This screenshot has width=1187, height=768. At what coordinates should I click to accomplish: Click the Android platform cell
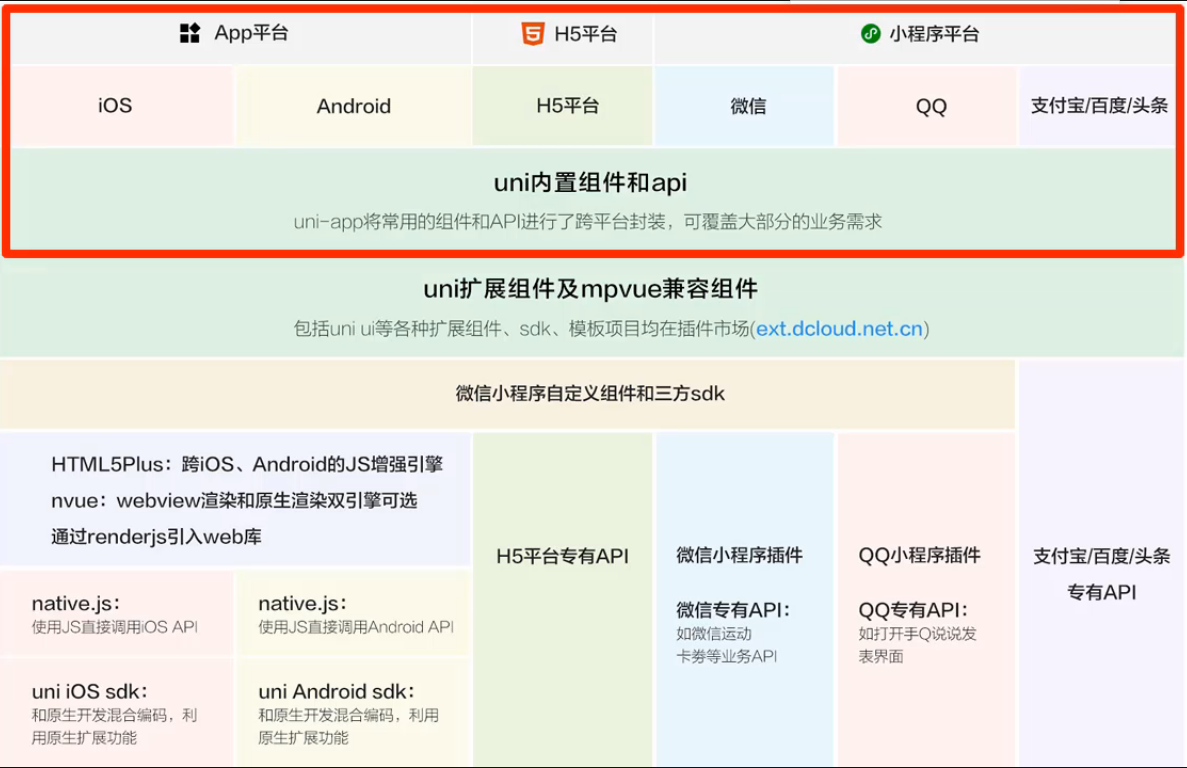354,106
